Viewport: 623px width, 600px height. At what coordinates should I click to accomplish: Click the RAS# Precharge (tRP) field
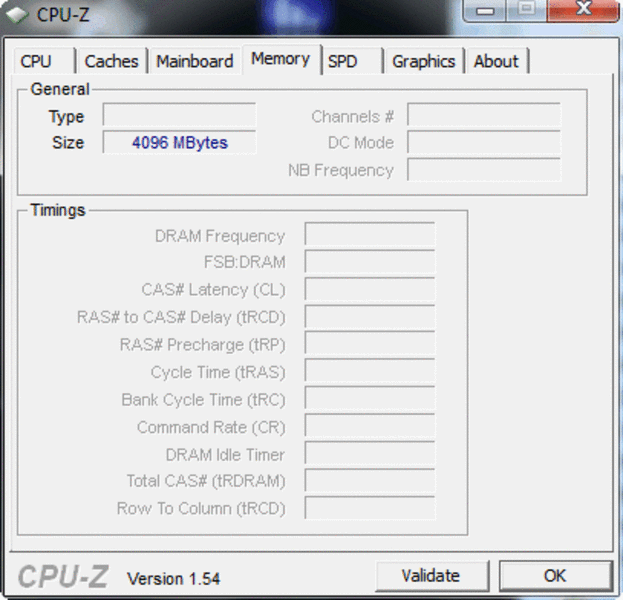[x=370, y=343]
